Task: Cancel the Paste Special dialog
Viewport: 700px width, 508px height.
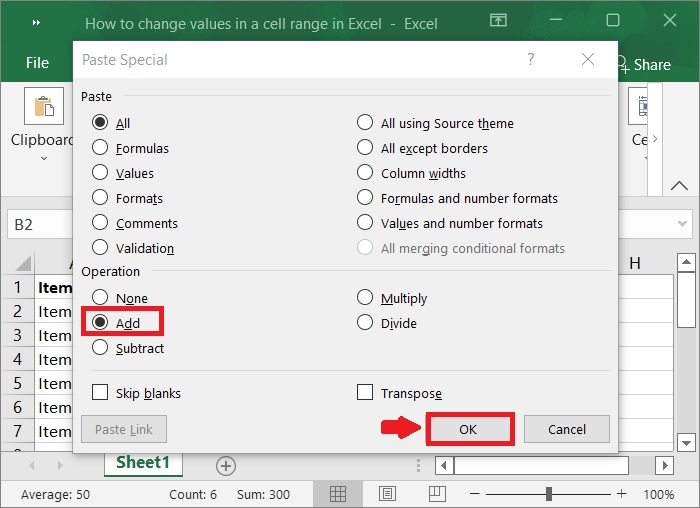Action: [567, 429]
